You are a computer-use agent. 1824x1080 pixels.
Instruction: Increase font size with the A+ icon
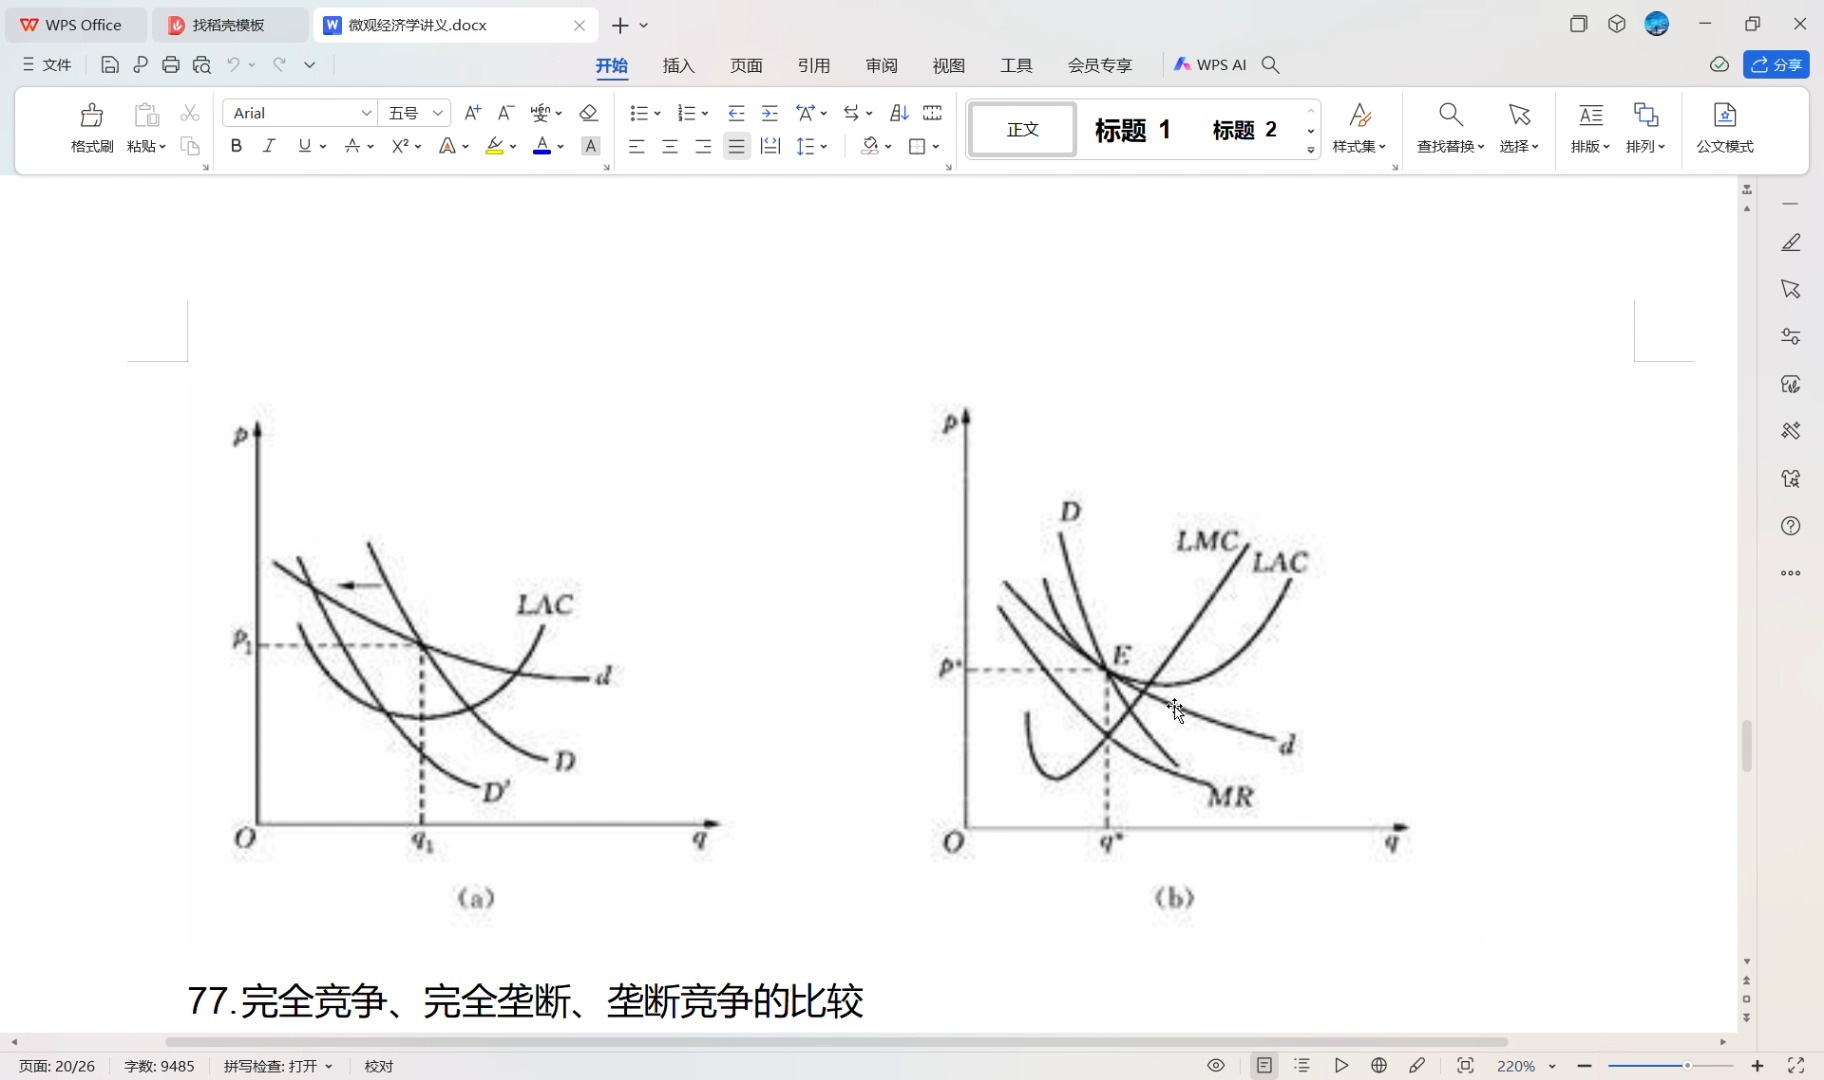tap(472, 112)
